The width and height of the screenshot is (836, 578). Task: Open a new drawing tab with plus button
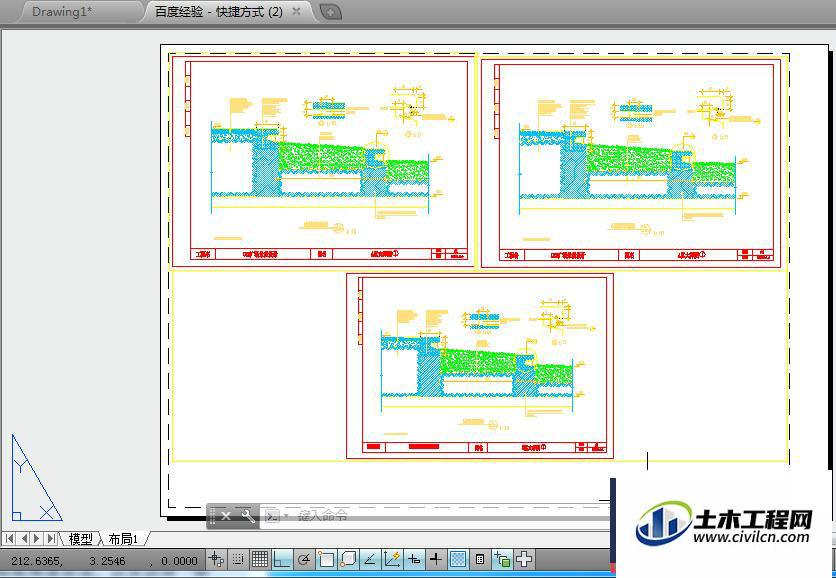tap(331, 12)
